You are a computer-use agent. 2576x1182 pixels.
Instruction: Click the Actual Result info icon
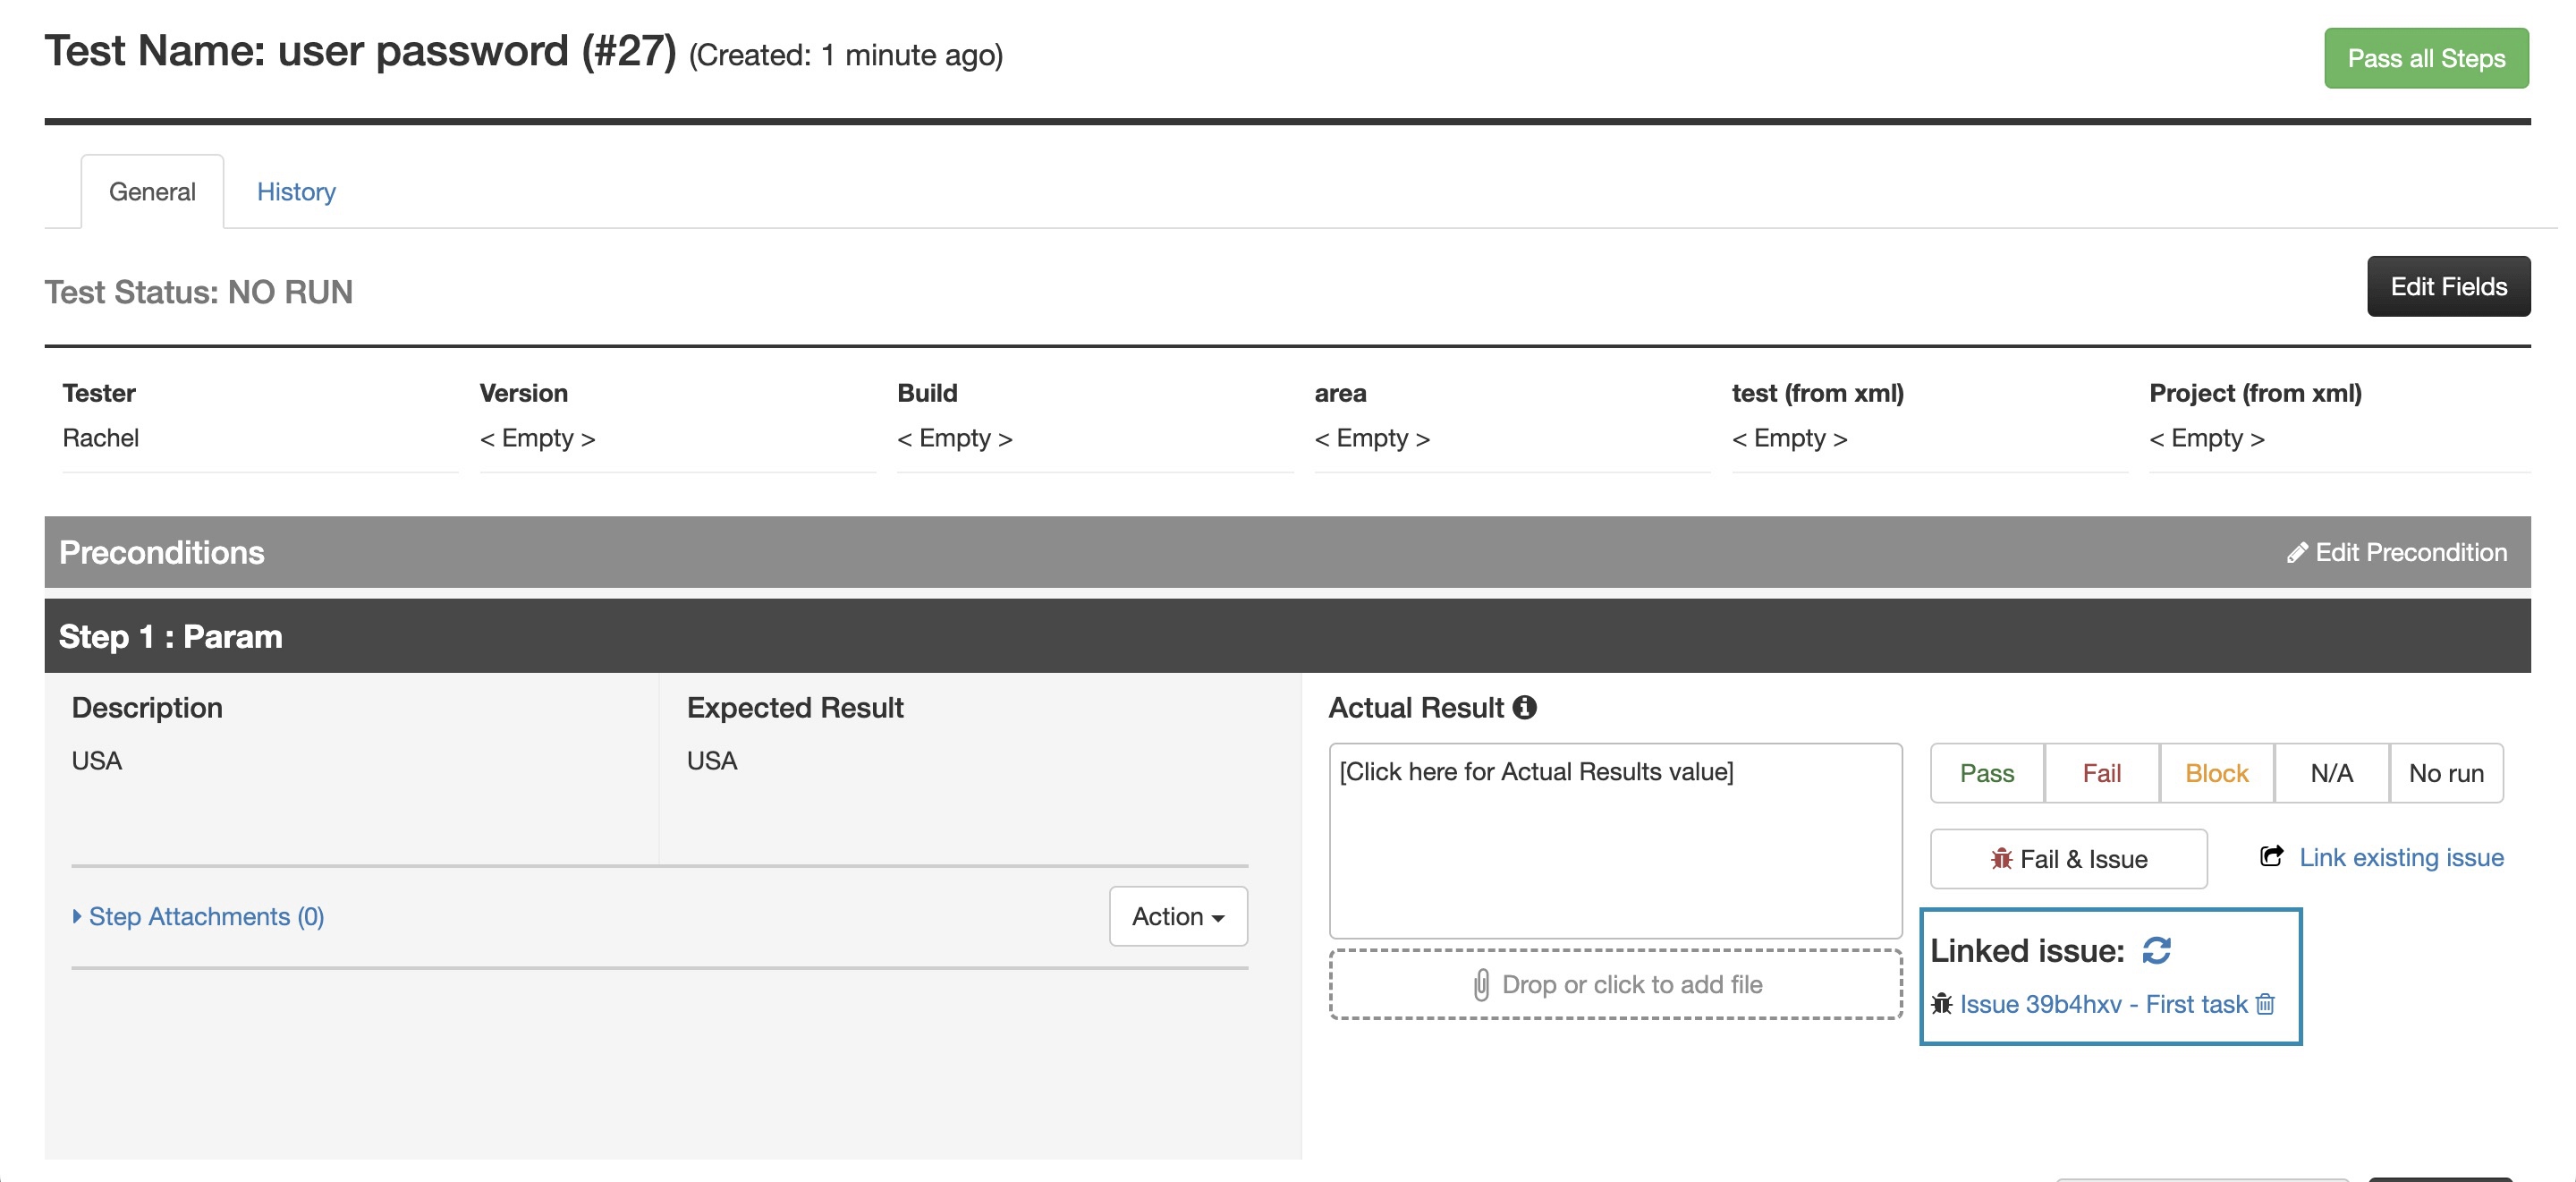[x=1524, y=708]
